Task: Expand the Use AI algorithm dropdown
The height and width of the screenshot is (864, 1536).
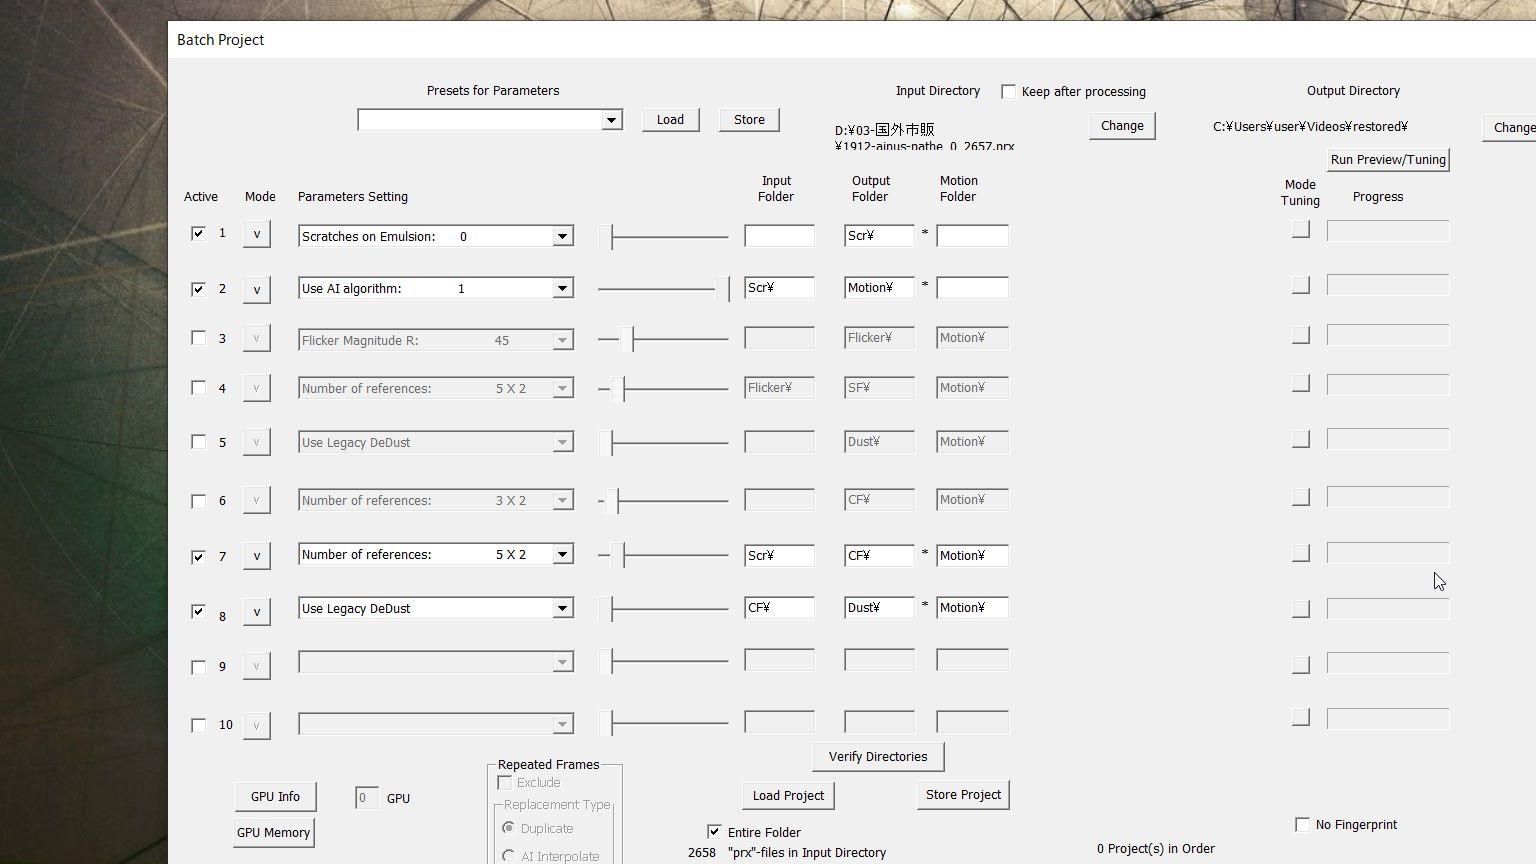Action: [562, 289]
